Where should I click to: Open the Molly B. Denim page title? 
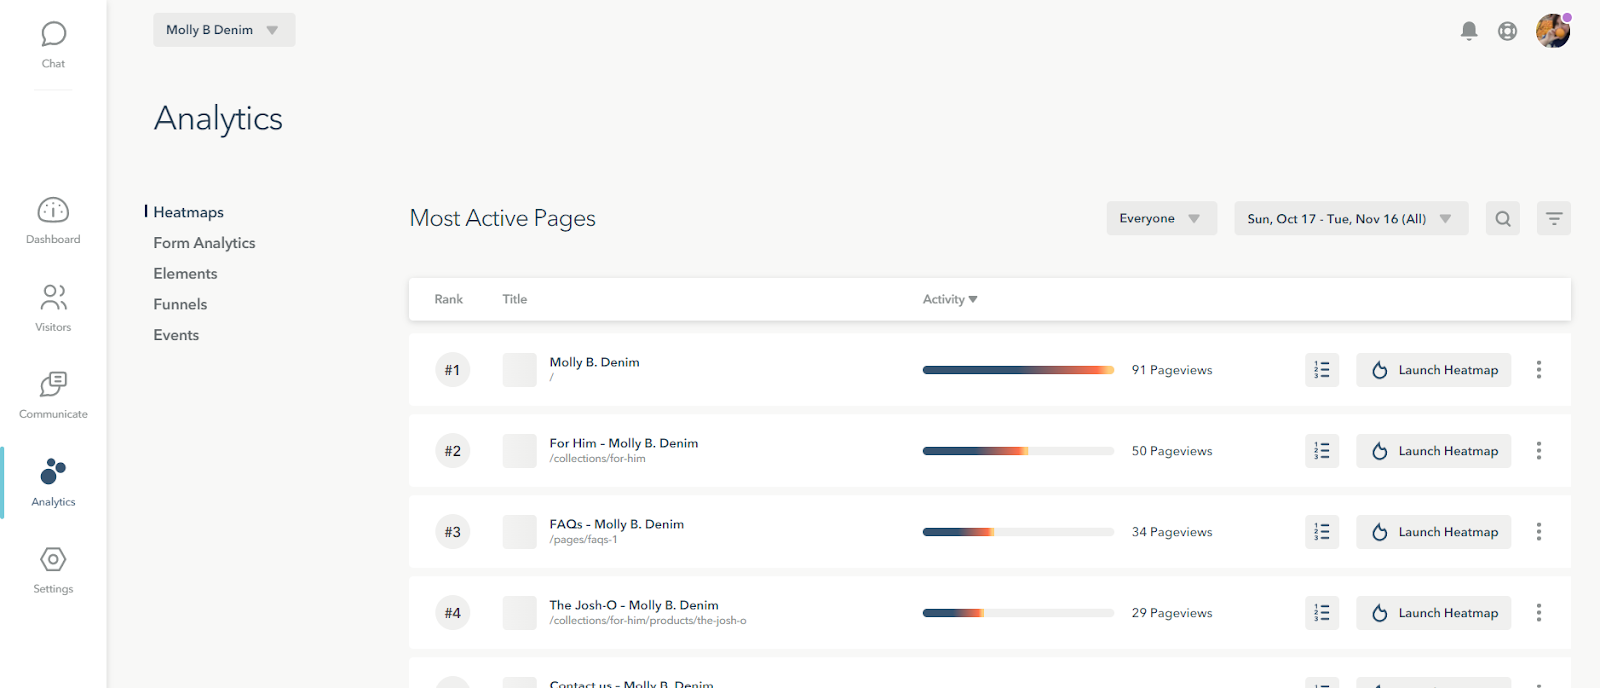594,362
